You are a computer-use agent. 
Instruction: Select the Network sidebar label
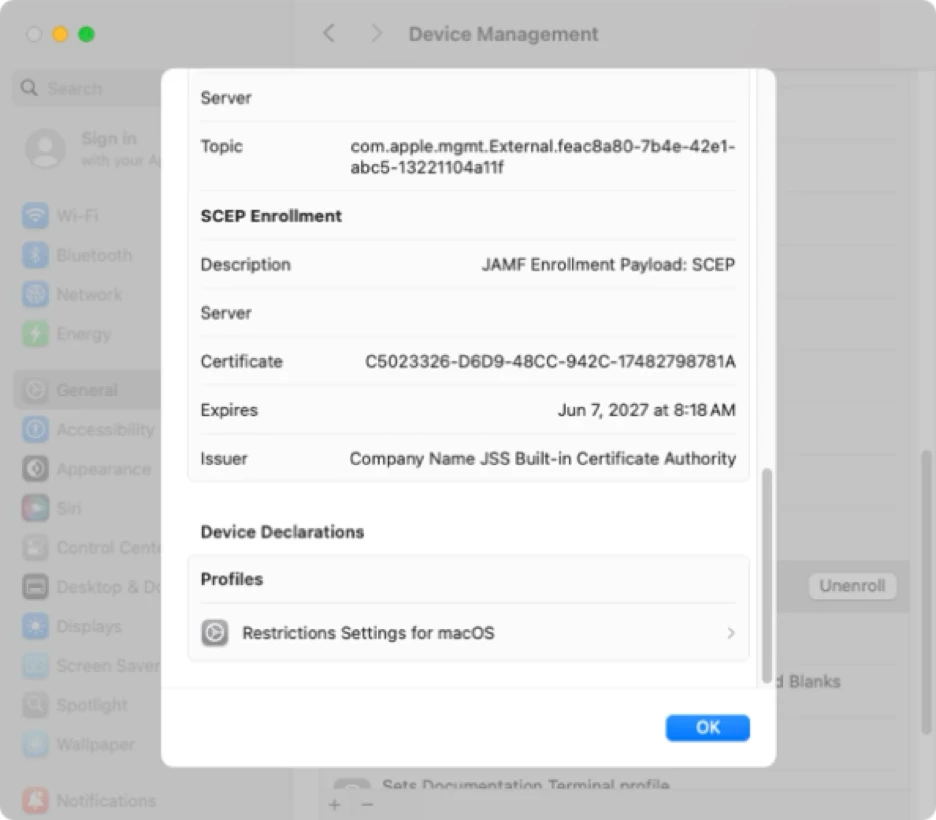point(90,294)
